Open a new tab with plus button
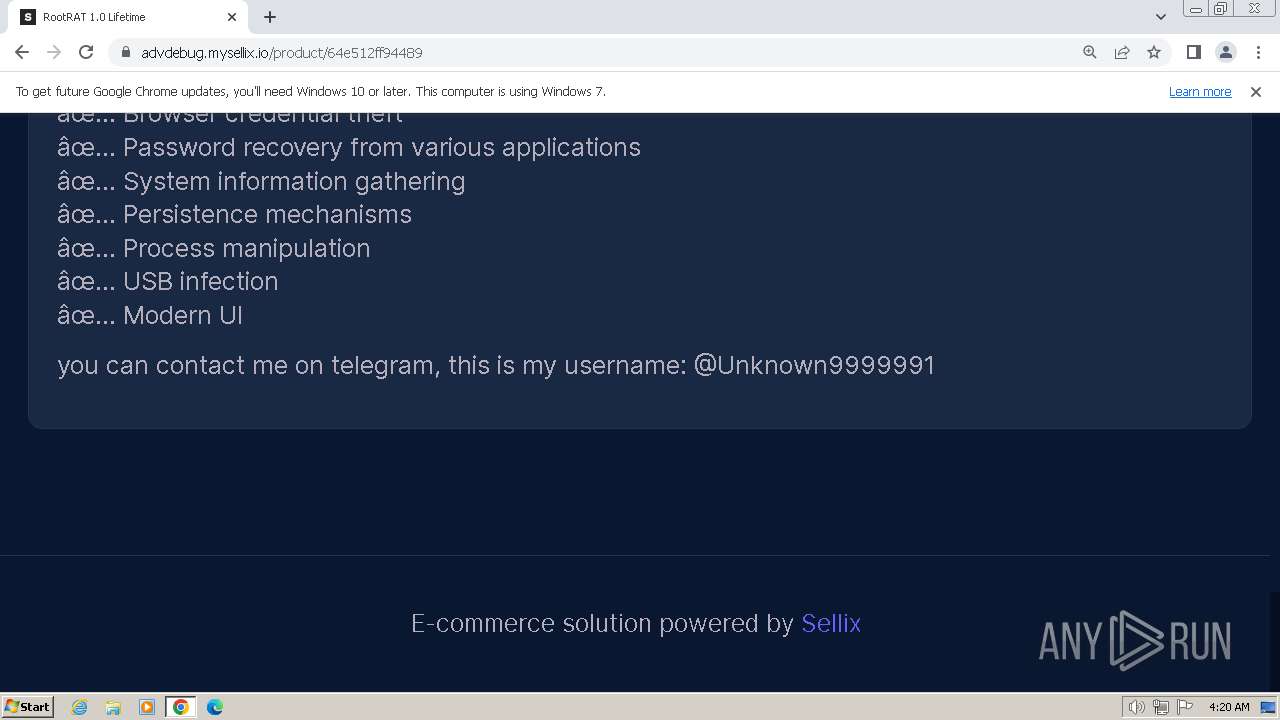Viewport: 1280px width, 720px height. coord(270,17)
